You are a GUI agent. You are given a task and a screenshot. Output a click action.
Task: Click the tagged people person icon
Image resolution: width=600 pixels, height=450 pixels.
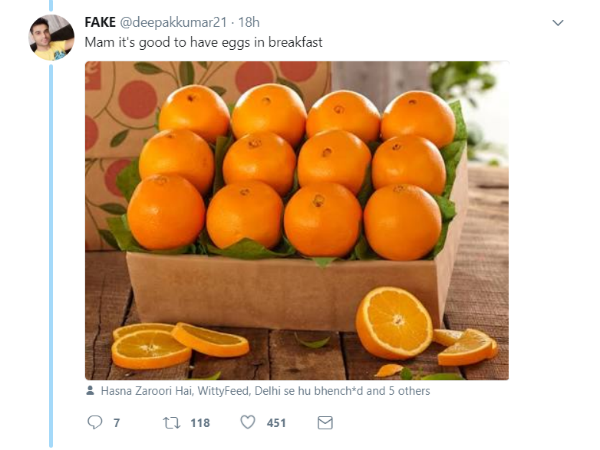(x=91, y=391)
